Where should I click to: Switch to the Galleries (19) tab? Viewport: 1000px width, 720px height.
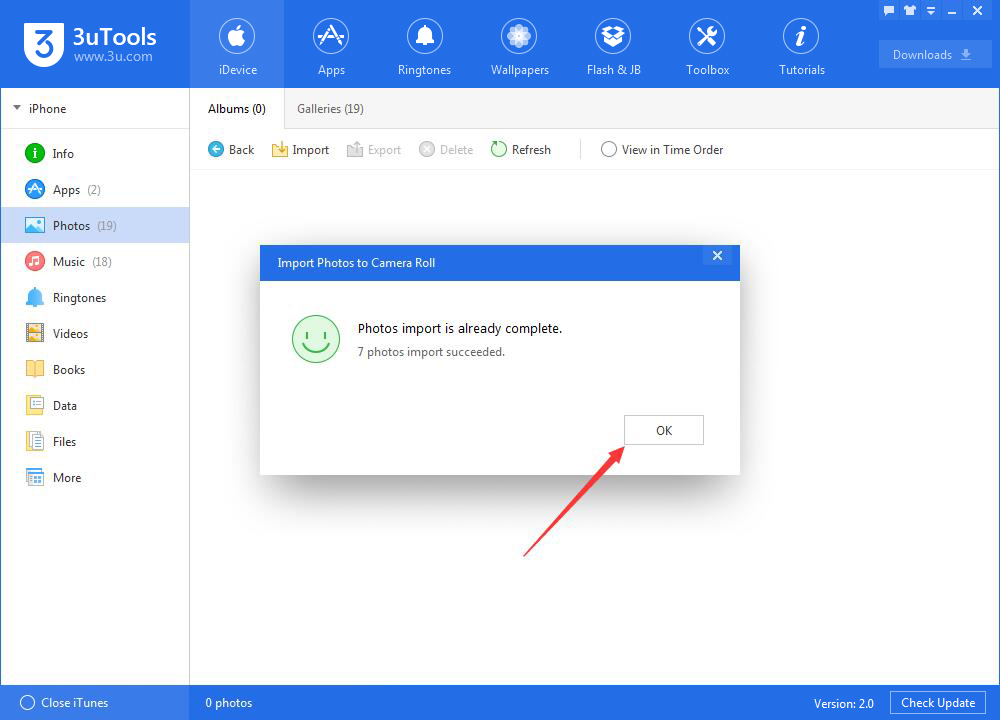pyautogui.click(x=330, y=109)
